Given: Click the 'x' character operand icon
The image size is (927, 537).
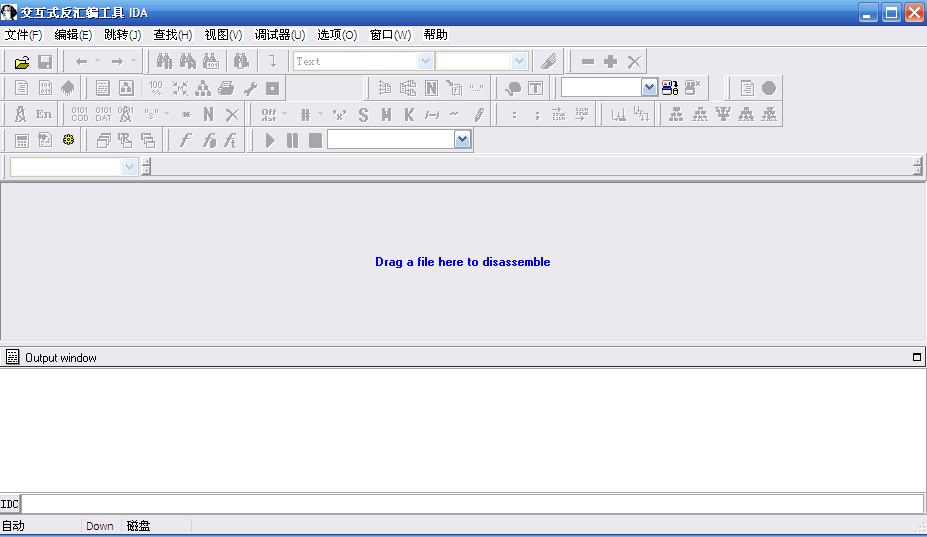Looking at the screenshot, I should (339, 114).
